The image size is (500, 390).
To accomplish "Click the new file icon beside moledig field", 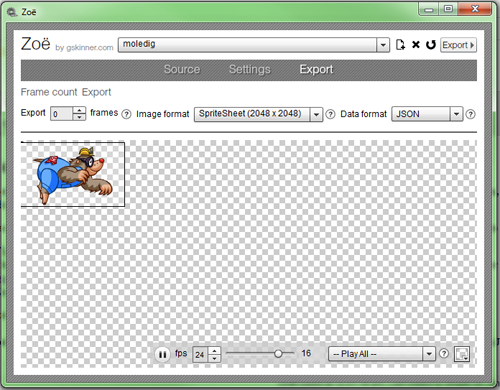I will click(400, 45).
